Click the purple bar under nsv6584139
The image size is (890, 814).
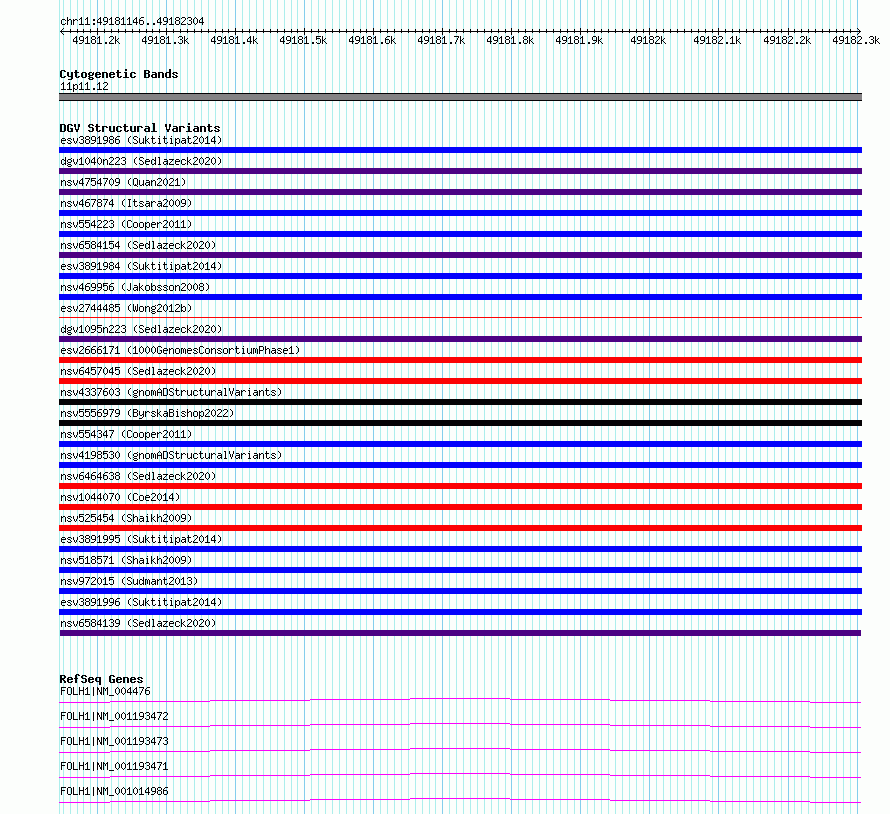460,633
